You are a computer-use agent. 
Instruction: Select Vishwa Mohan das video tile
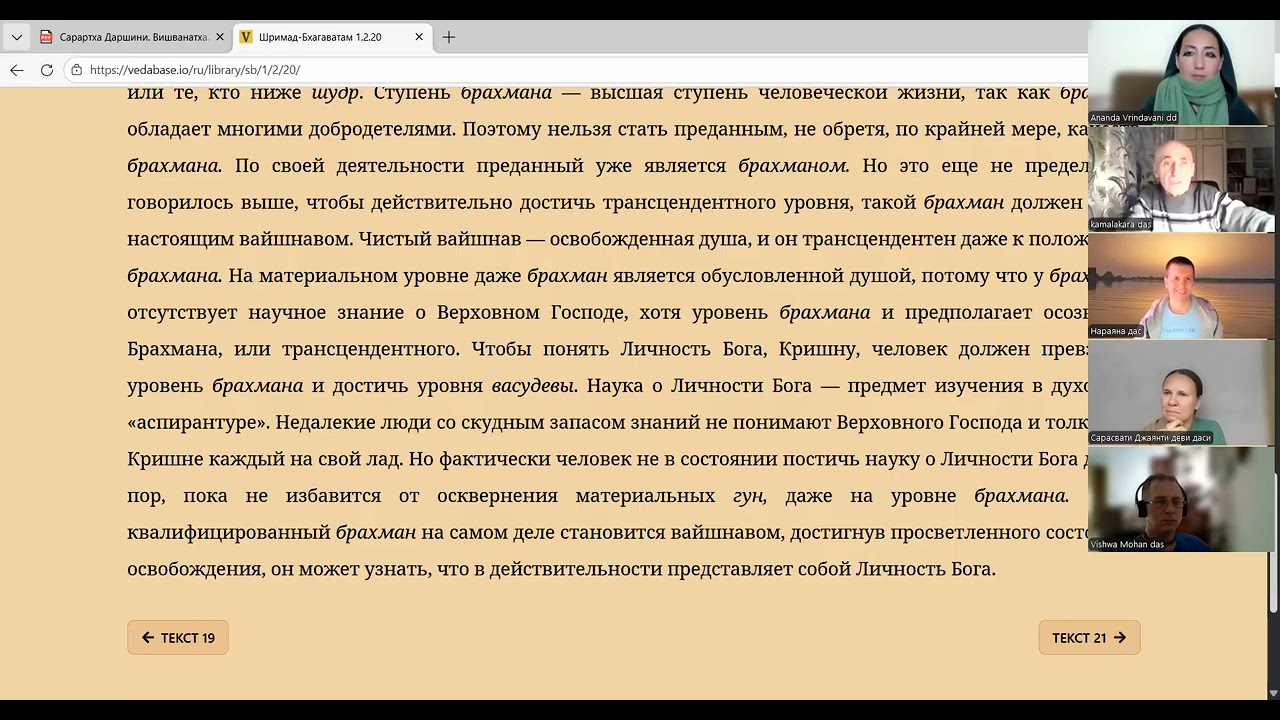[1181, 499]
